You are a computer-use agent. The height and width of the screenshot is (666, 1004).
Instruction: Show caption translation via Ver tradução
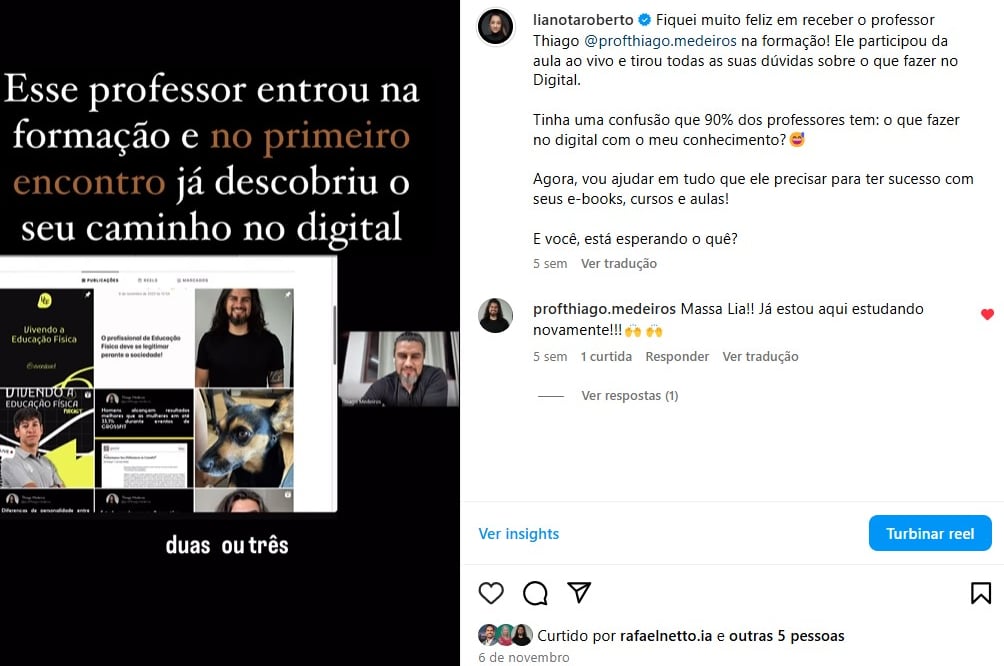[619, 263]
